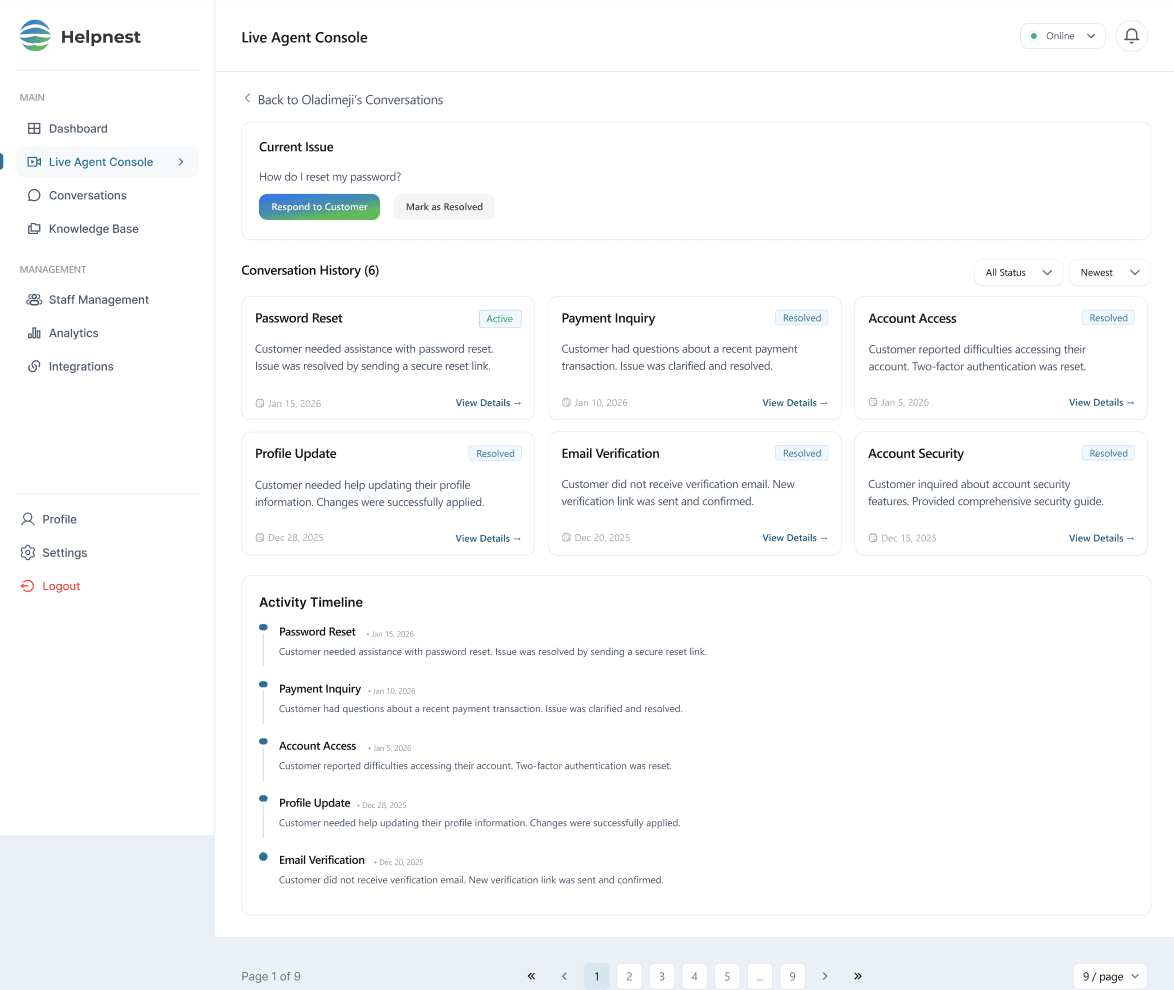Click the Analytics bar chart icon
This screenshot has height=990, width=1174.
[34, 333]
